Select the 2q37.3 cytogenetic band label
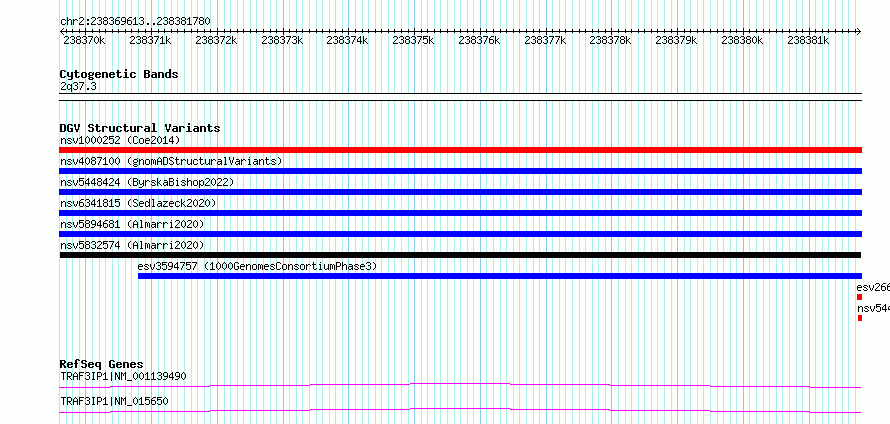 (79, 86)
